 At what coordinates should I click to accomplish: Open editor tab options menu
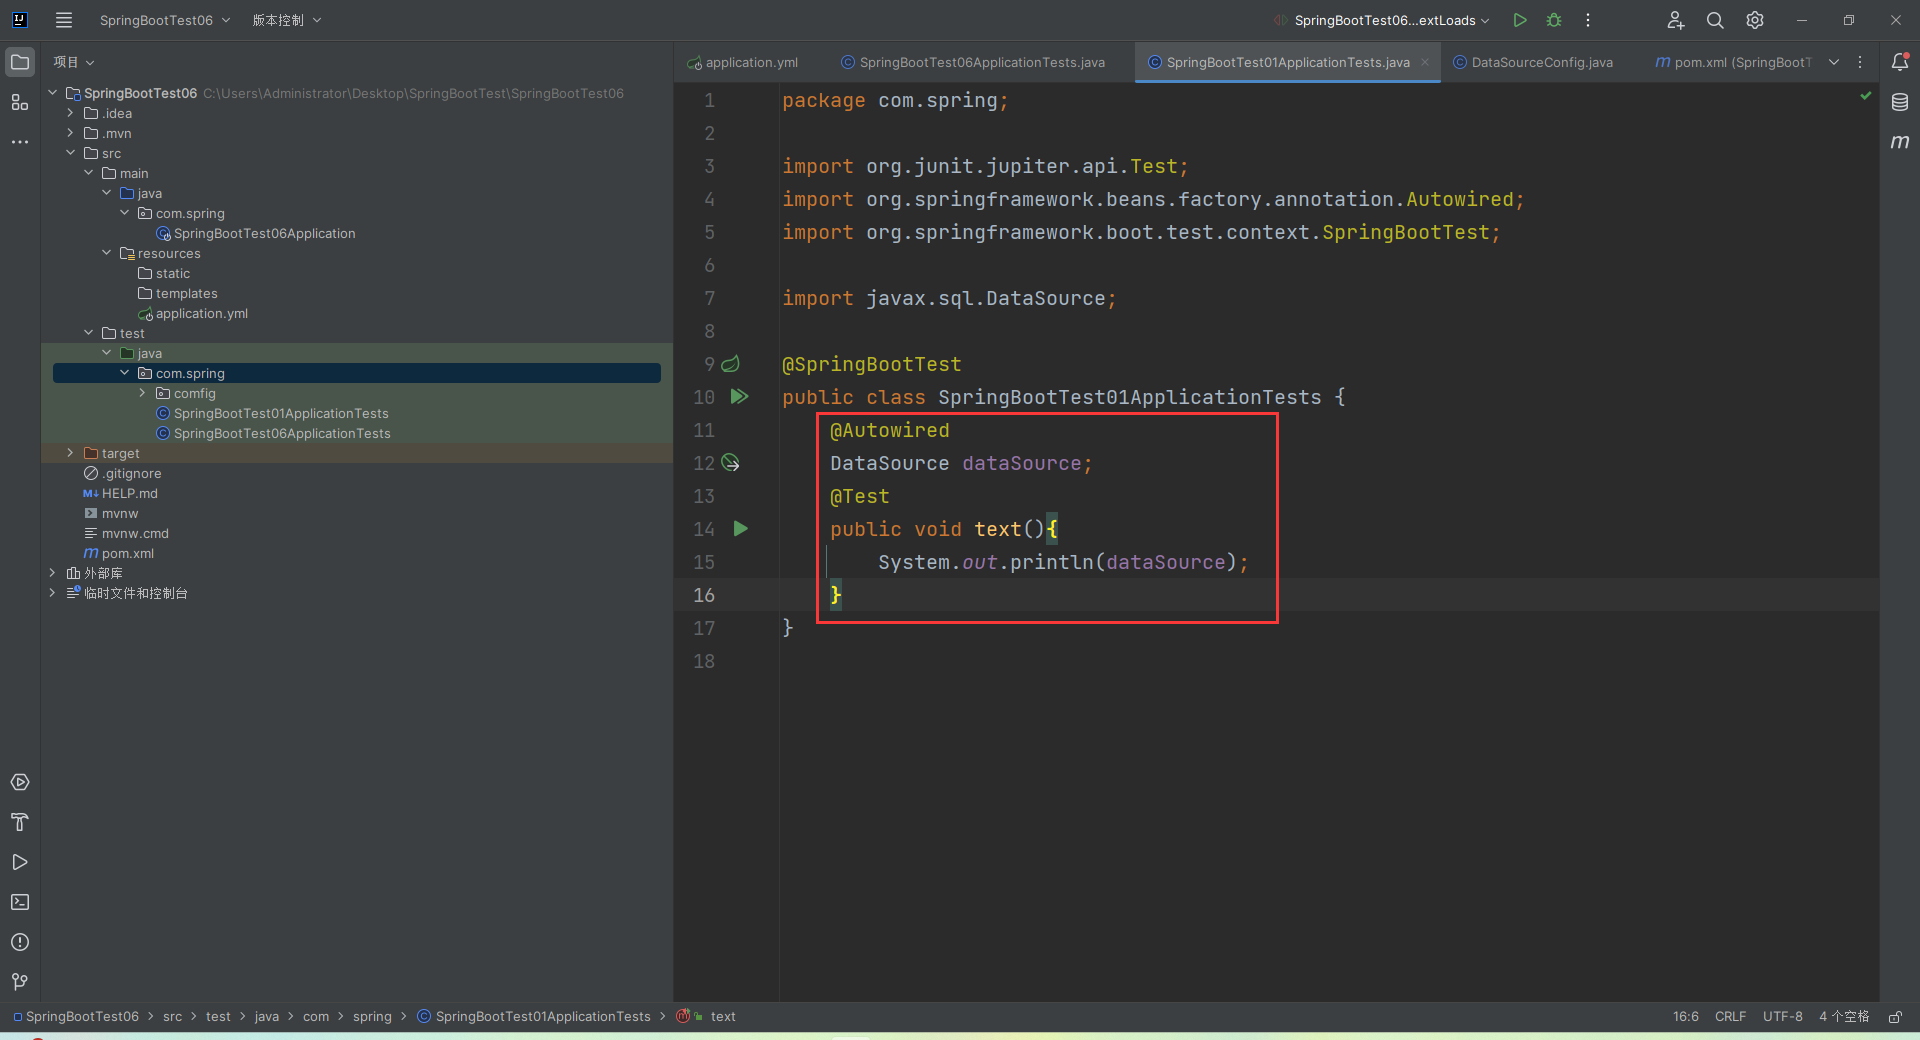1860,62
